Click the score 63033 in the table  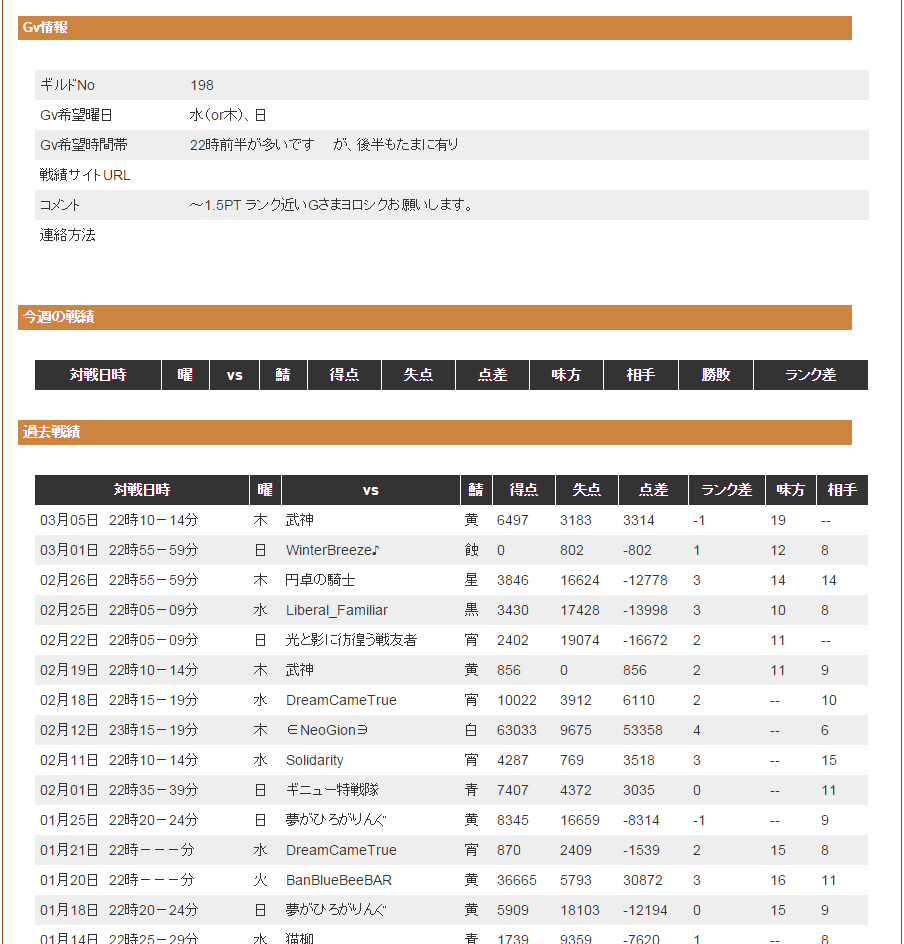[x=516, y=730]
